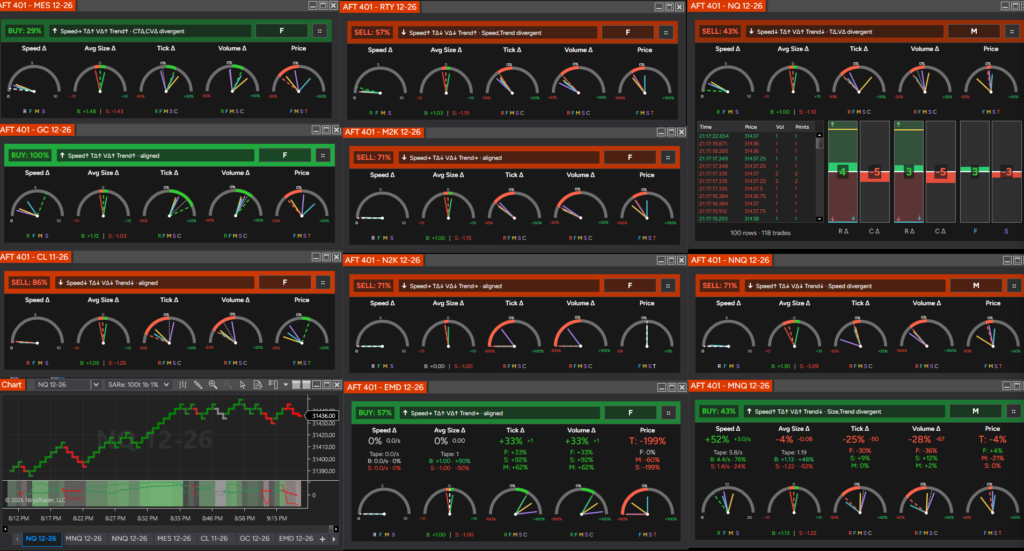Screen dimensions: 1024x551
Task: Click the S bar showing -3 in NQ panel
Action: (x=1006, y=172)
